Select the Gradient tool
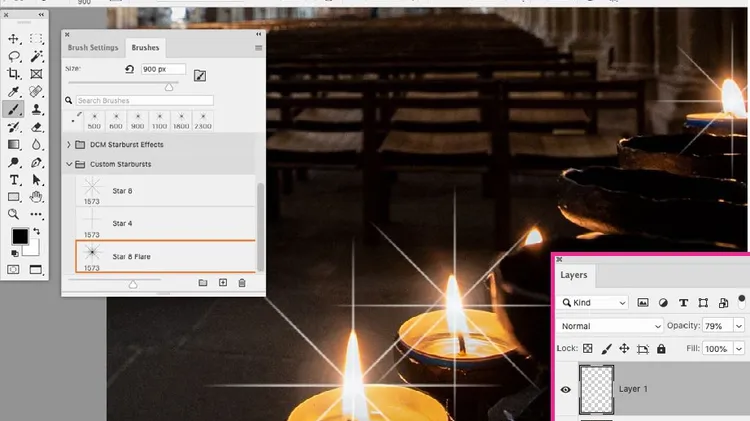Screen dimensions: 750x421 click(13, 144)
